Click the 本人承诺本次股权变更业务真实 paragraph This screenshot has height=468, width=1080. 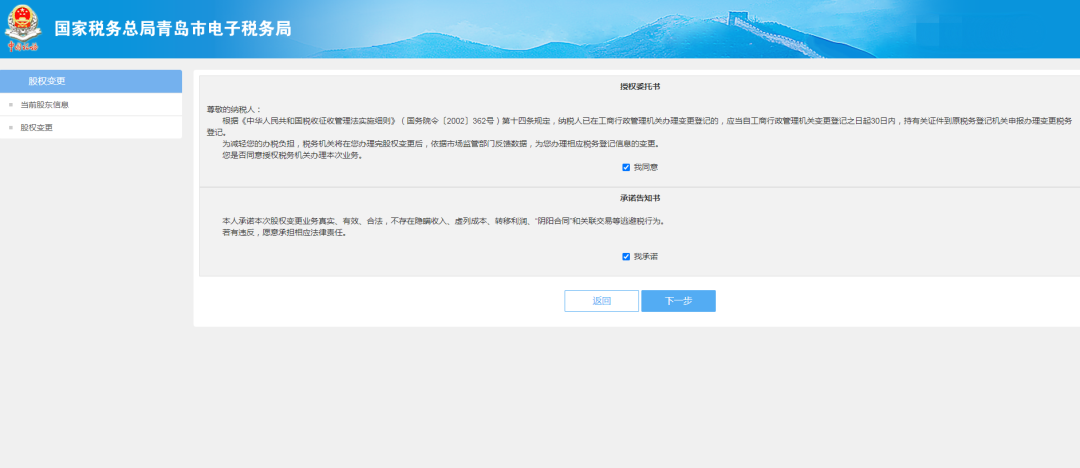point(443,222)
